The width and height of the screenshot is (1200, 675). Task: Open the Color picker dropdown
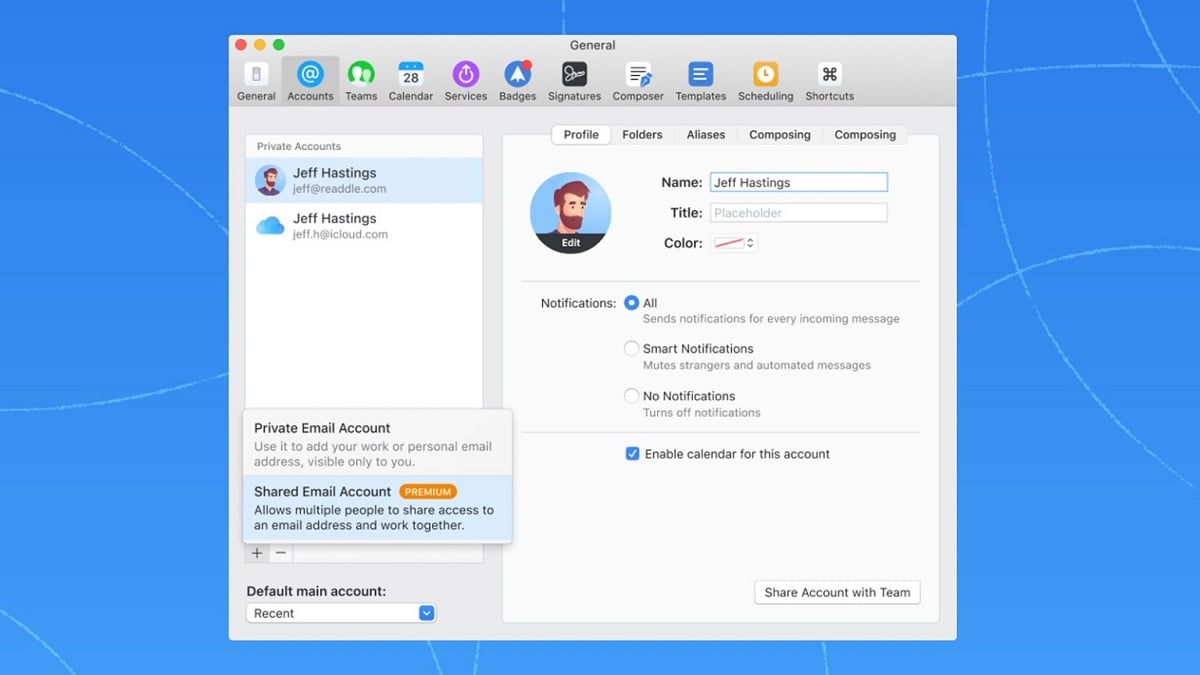click(734, 243)
